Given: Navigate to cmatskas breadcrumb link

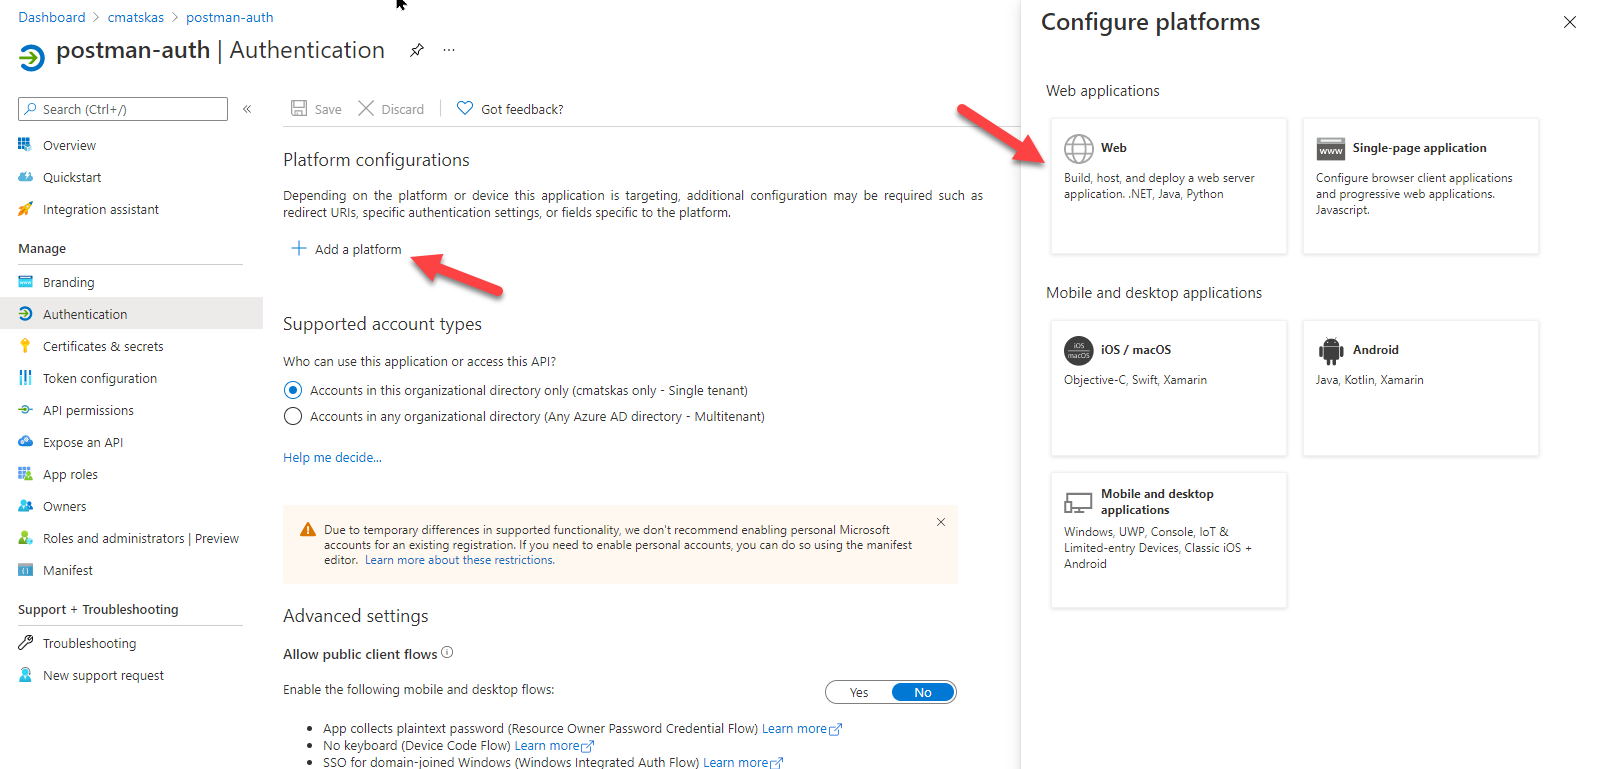Looking at the screenshot, I should 136,17.
